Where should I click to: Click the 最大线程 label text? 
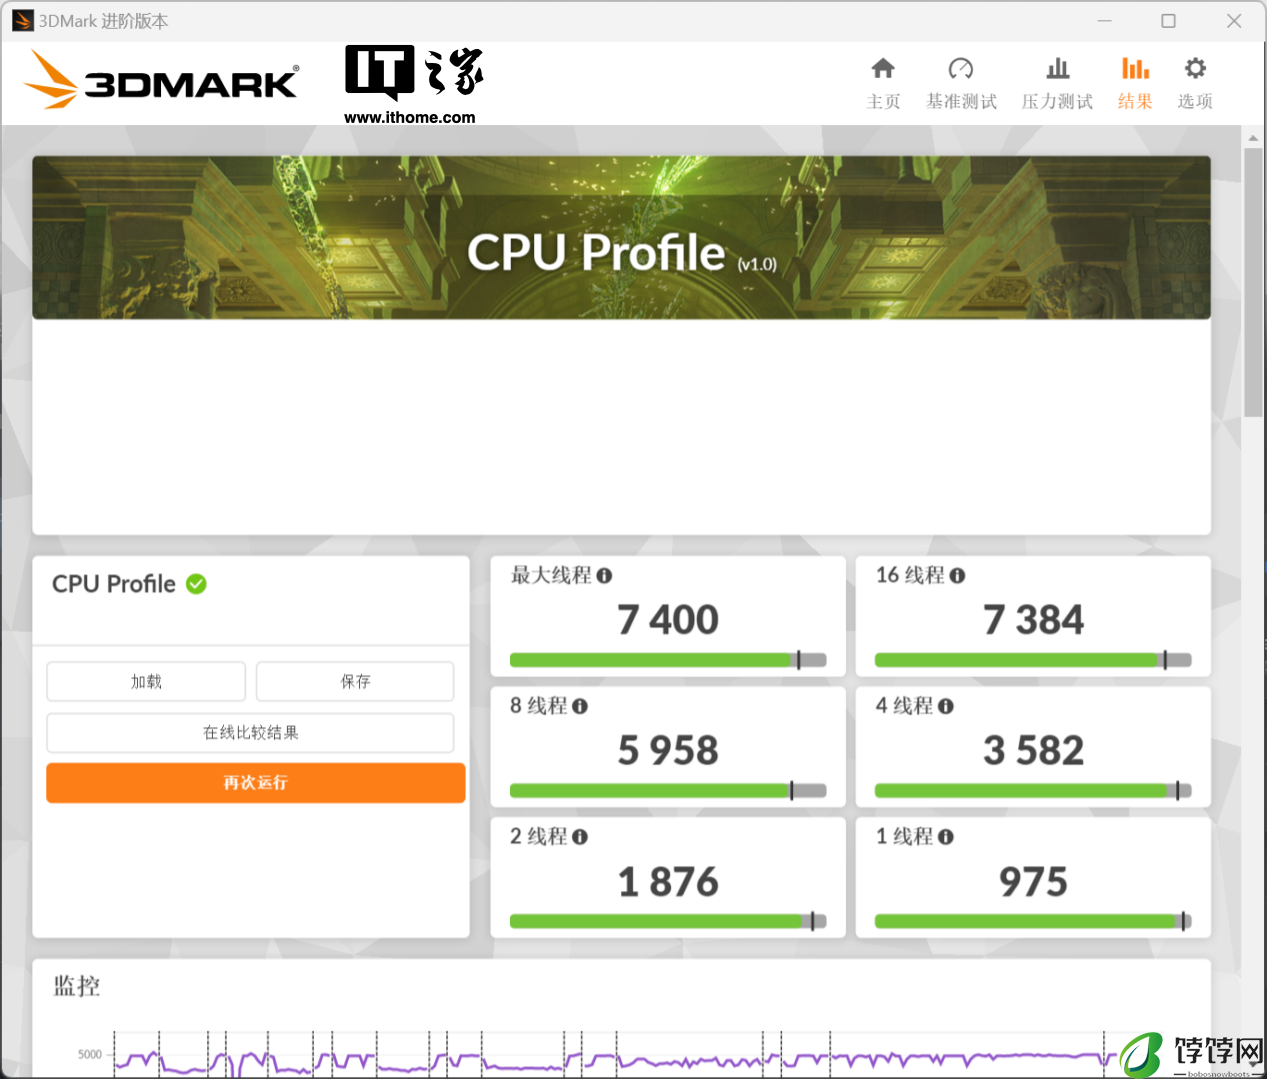pyautogui.click(x=551, y=575)
